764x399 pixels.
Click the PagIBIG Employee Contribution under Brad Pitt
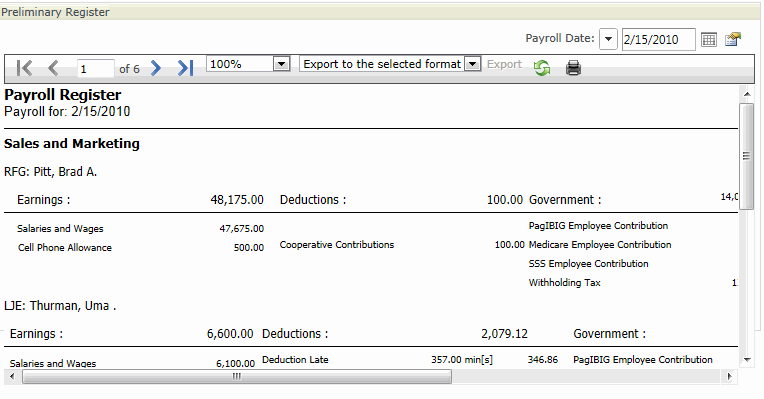[x=598, y=226]
